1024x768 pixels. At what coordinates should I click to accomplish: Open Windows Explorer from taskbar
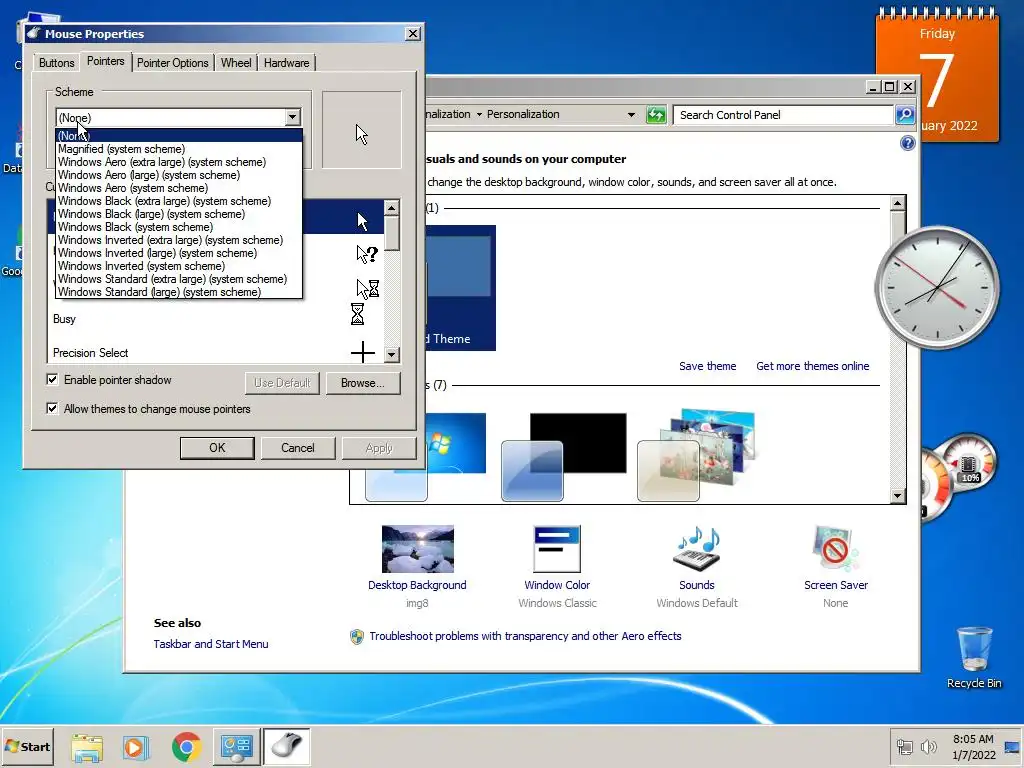pyautogui.click(x=87, y=747)
